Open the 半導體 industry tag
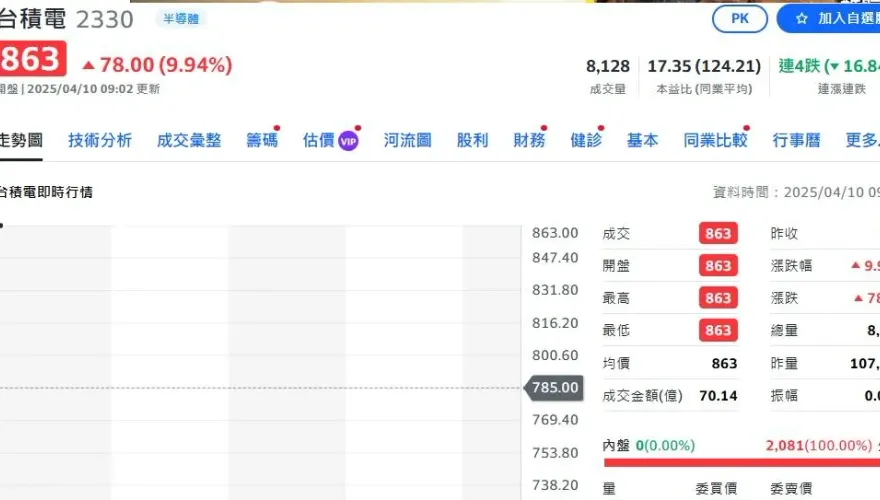This screenshot has height=500, width=880. (x=181, y=19)
